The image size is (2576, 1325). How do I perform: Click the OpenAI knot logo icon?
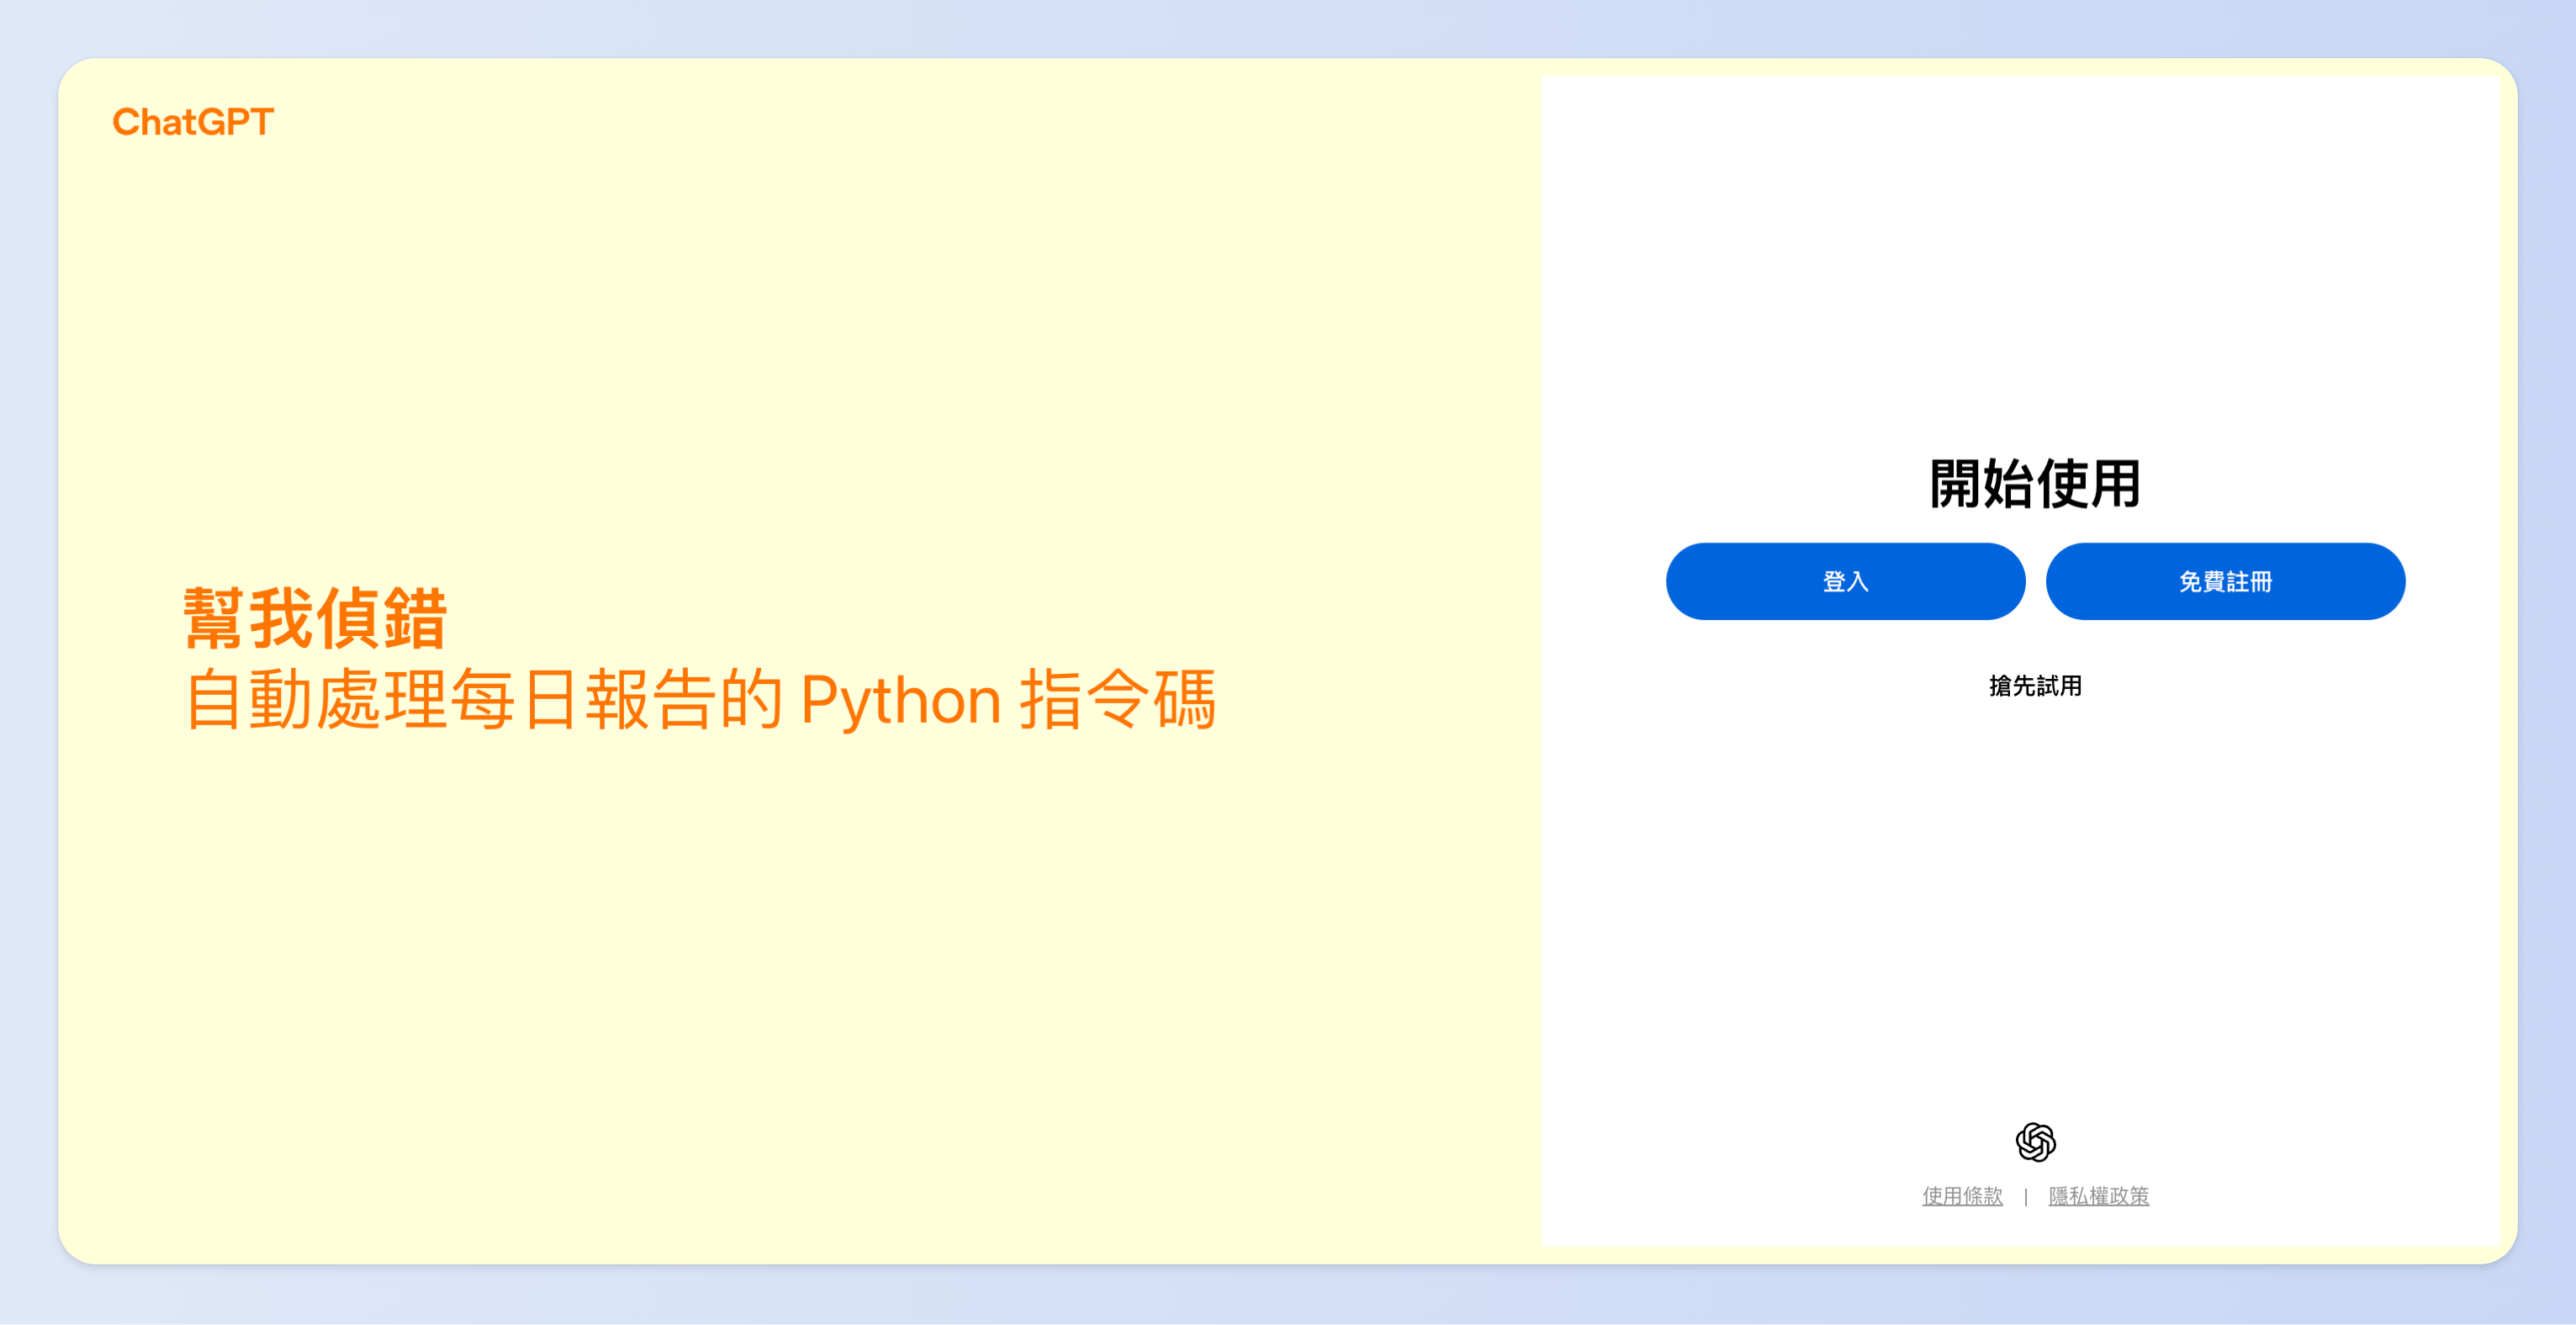[2035, 1141]
